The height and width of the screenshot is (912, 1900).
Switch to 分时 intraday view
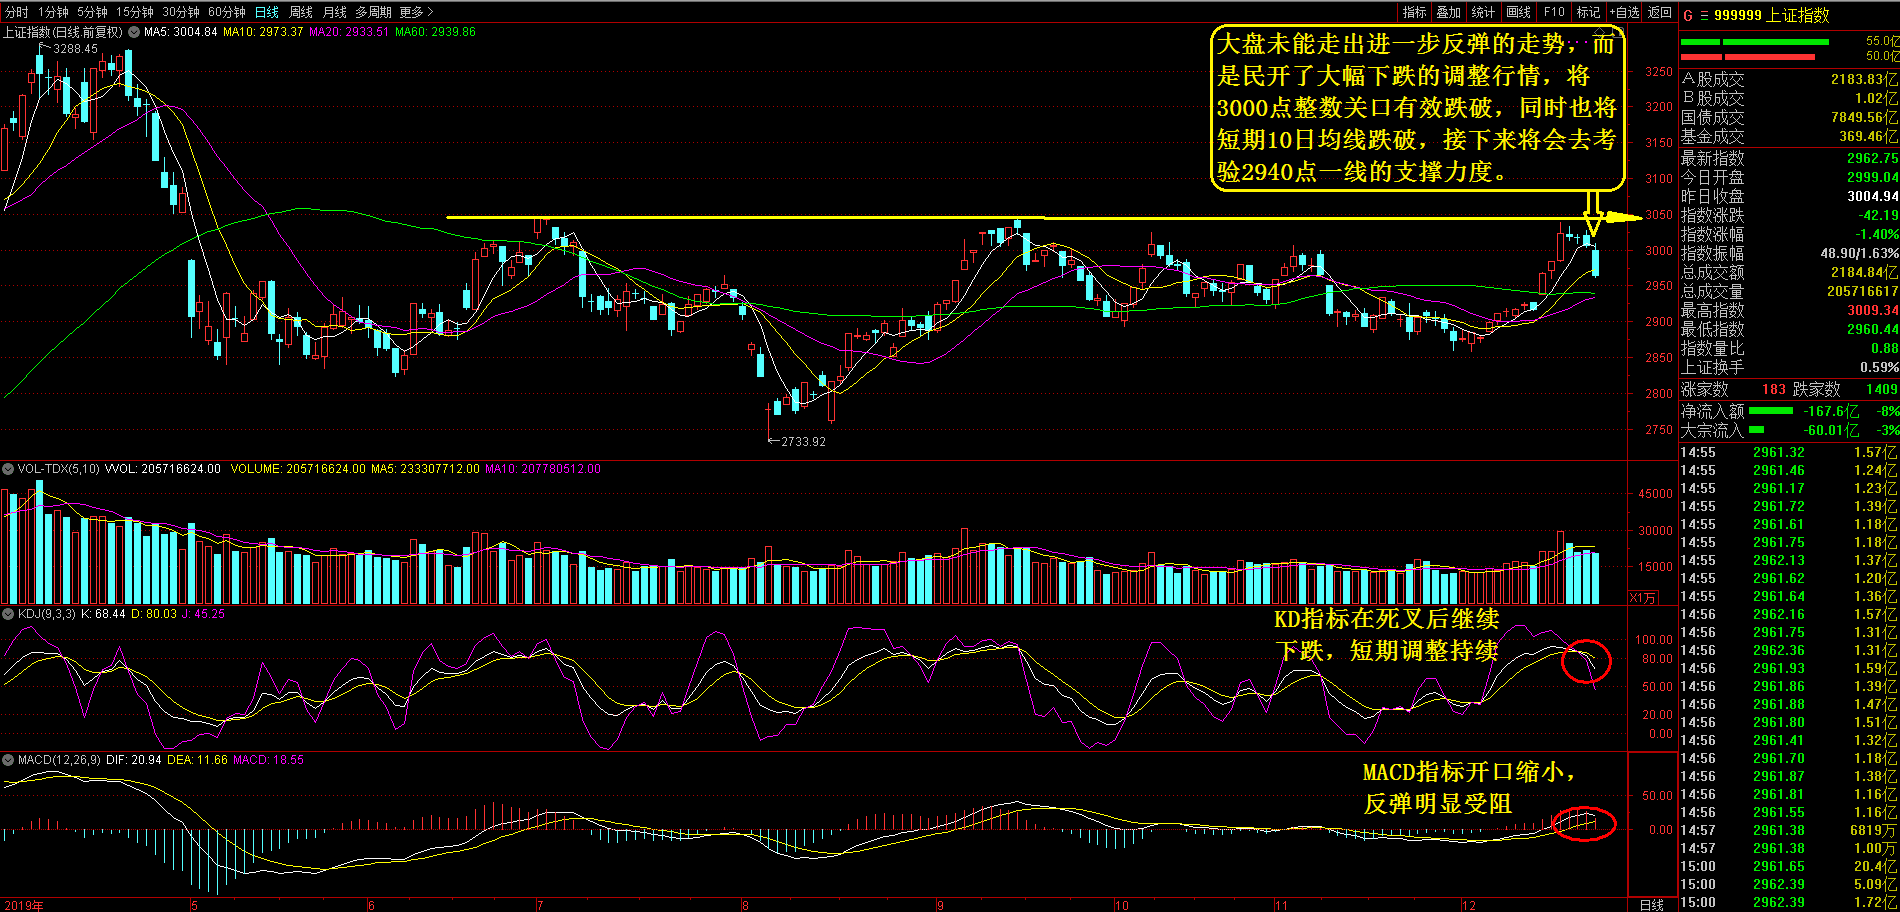[17, 12]
